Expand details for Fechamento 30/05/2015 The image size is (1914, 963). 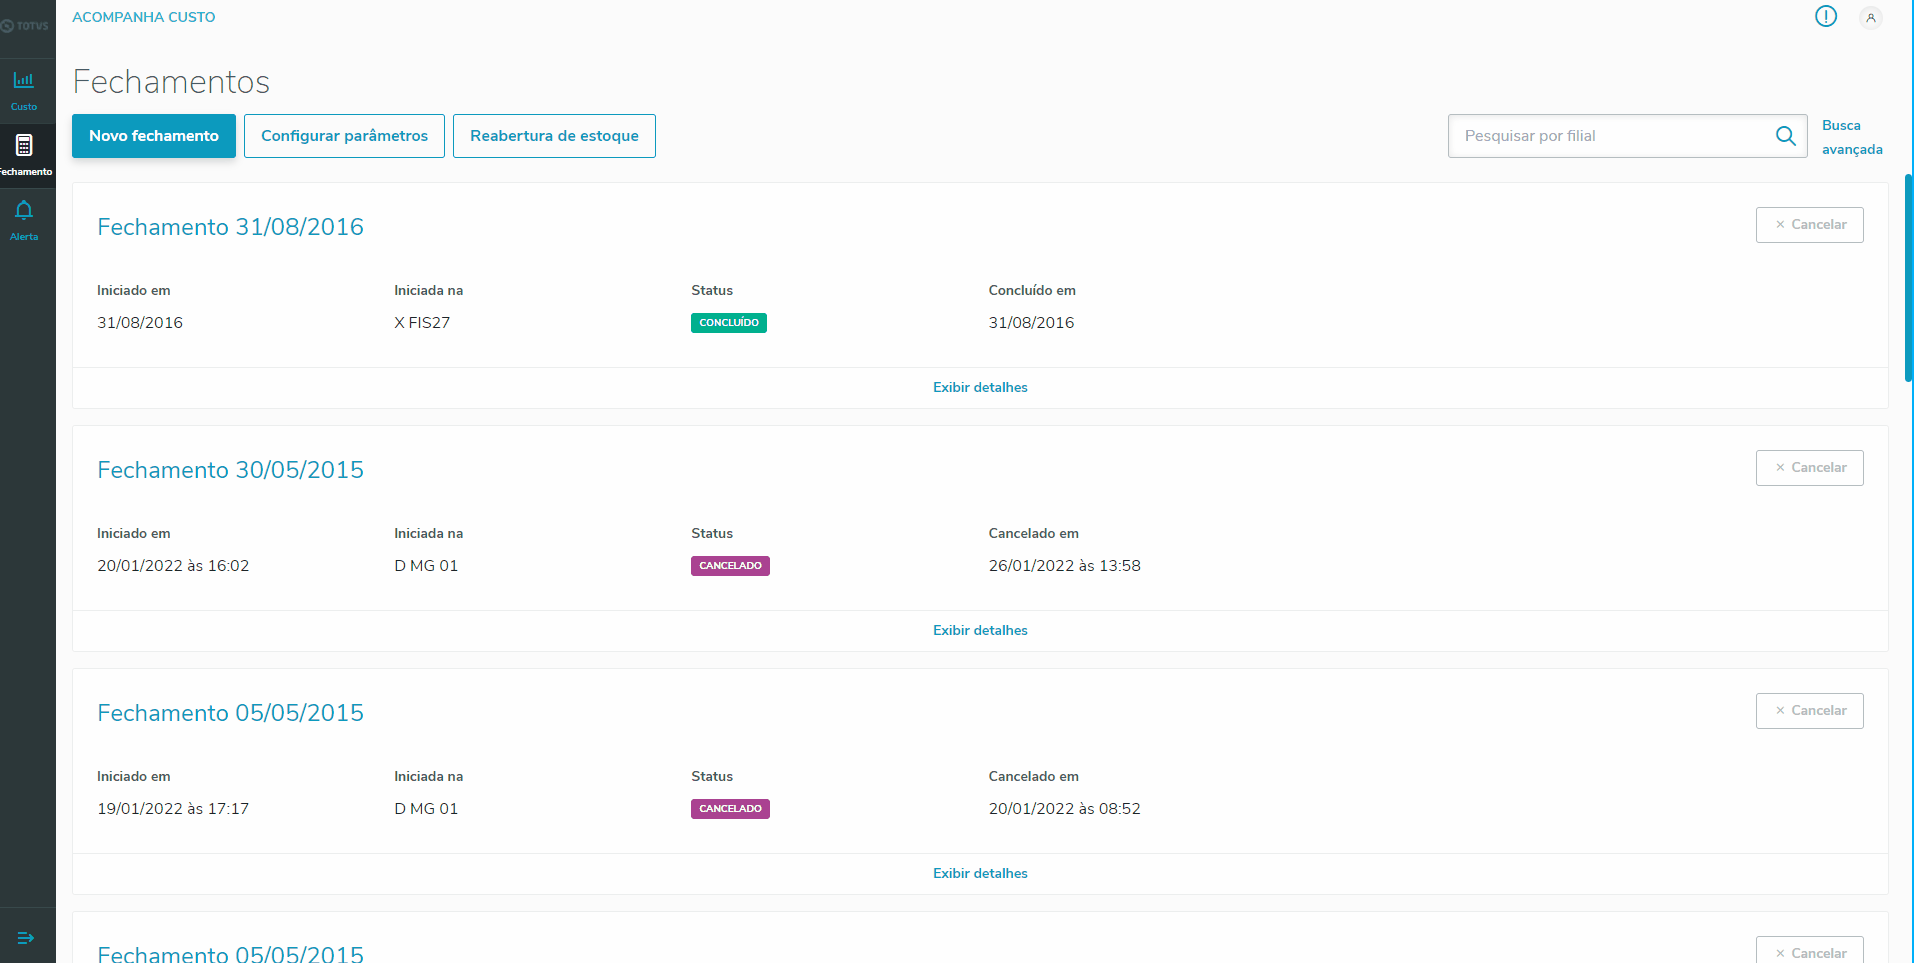point(980,631)
